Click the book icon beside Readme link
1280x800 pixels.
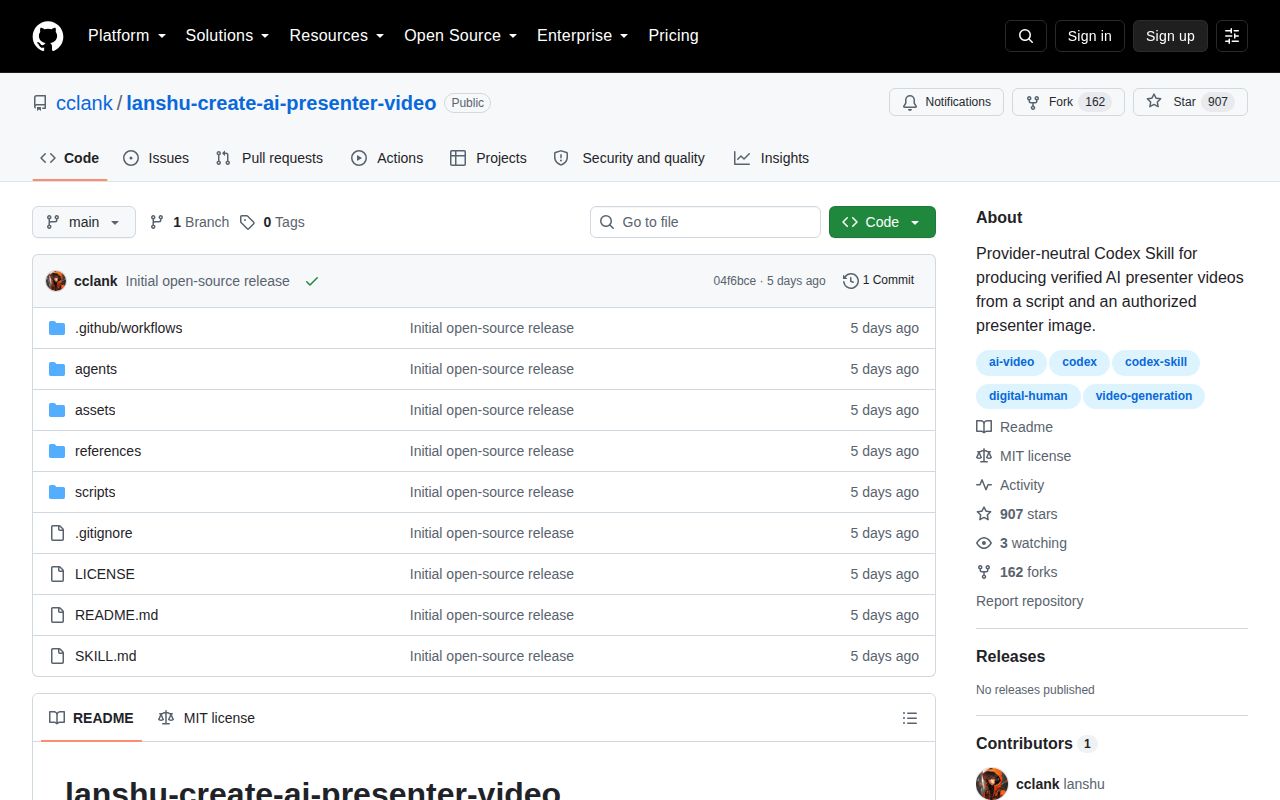984,427
